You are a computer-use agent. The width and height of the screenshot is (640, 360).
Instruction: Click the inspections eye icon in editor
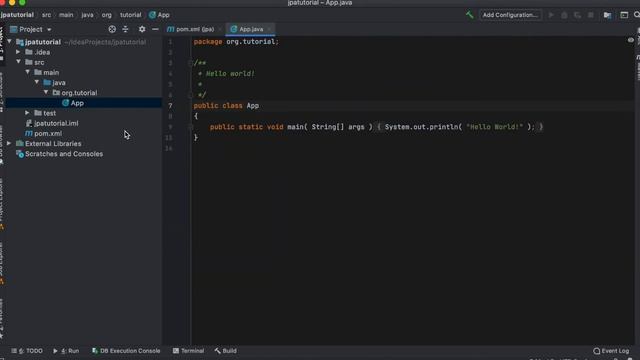pyautogui.click(x=631, y=40)
